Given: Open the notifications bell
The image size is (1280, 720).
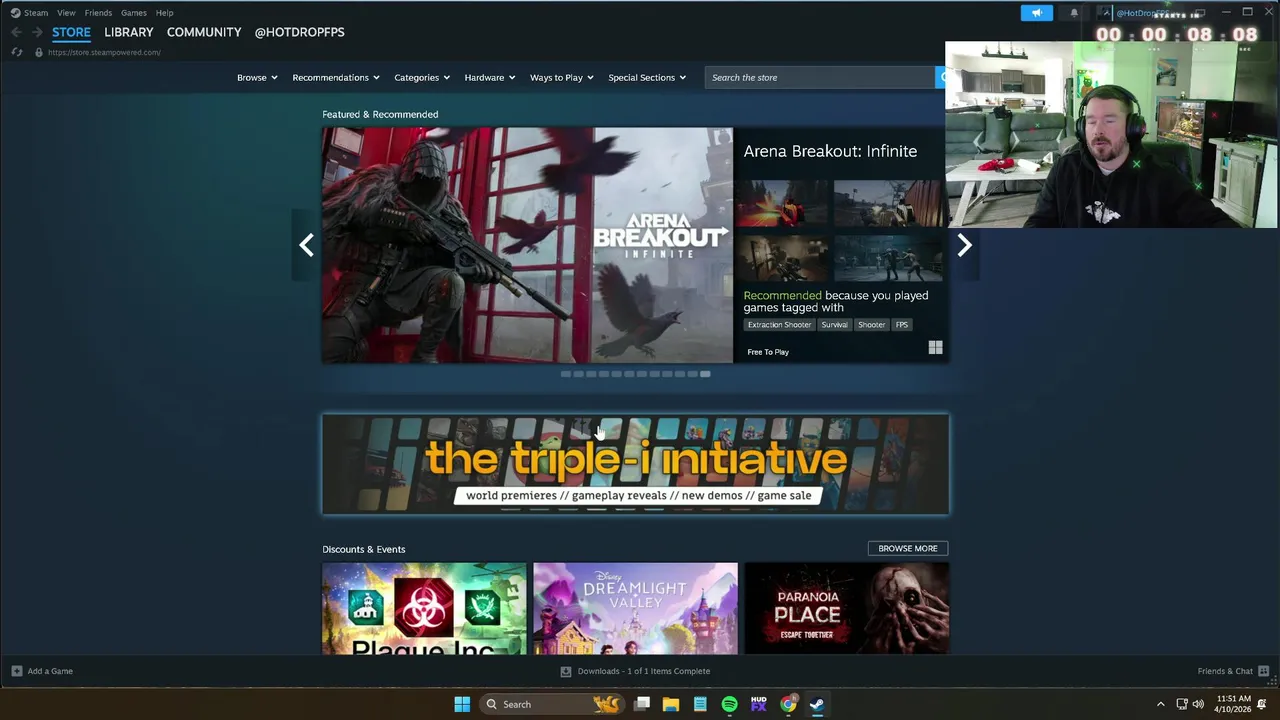Looking at the screenshot, I should point(1074,13).
